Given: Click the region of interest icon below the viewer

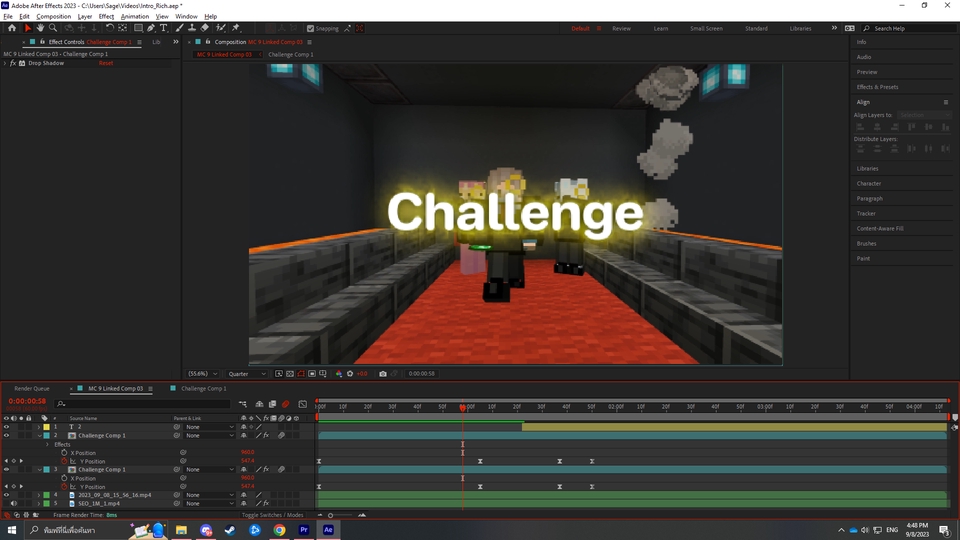Looking at the screenshot, I should (312, 373).
